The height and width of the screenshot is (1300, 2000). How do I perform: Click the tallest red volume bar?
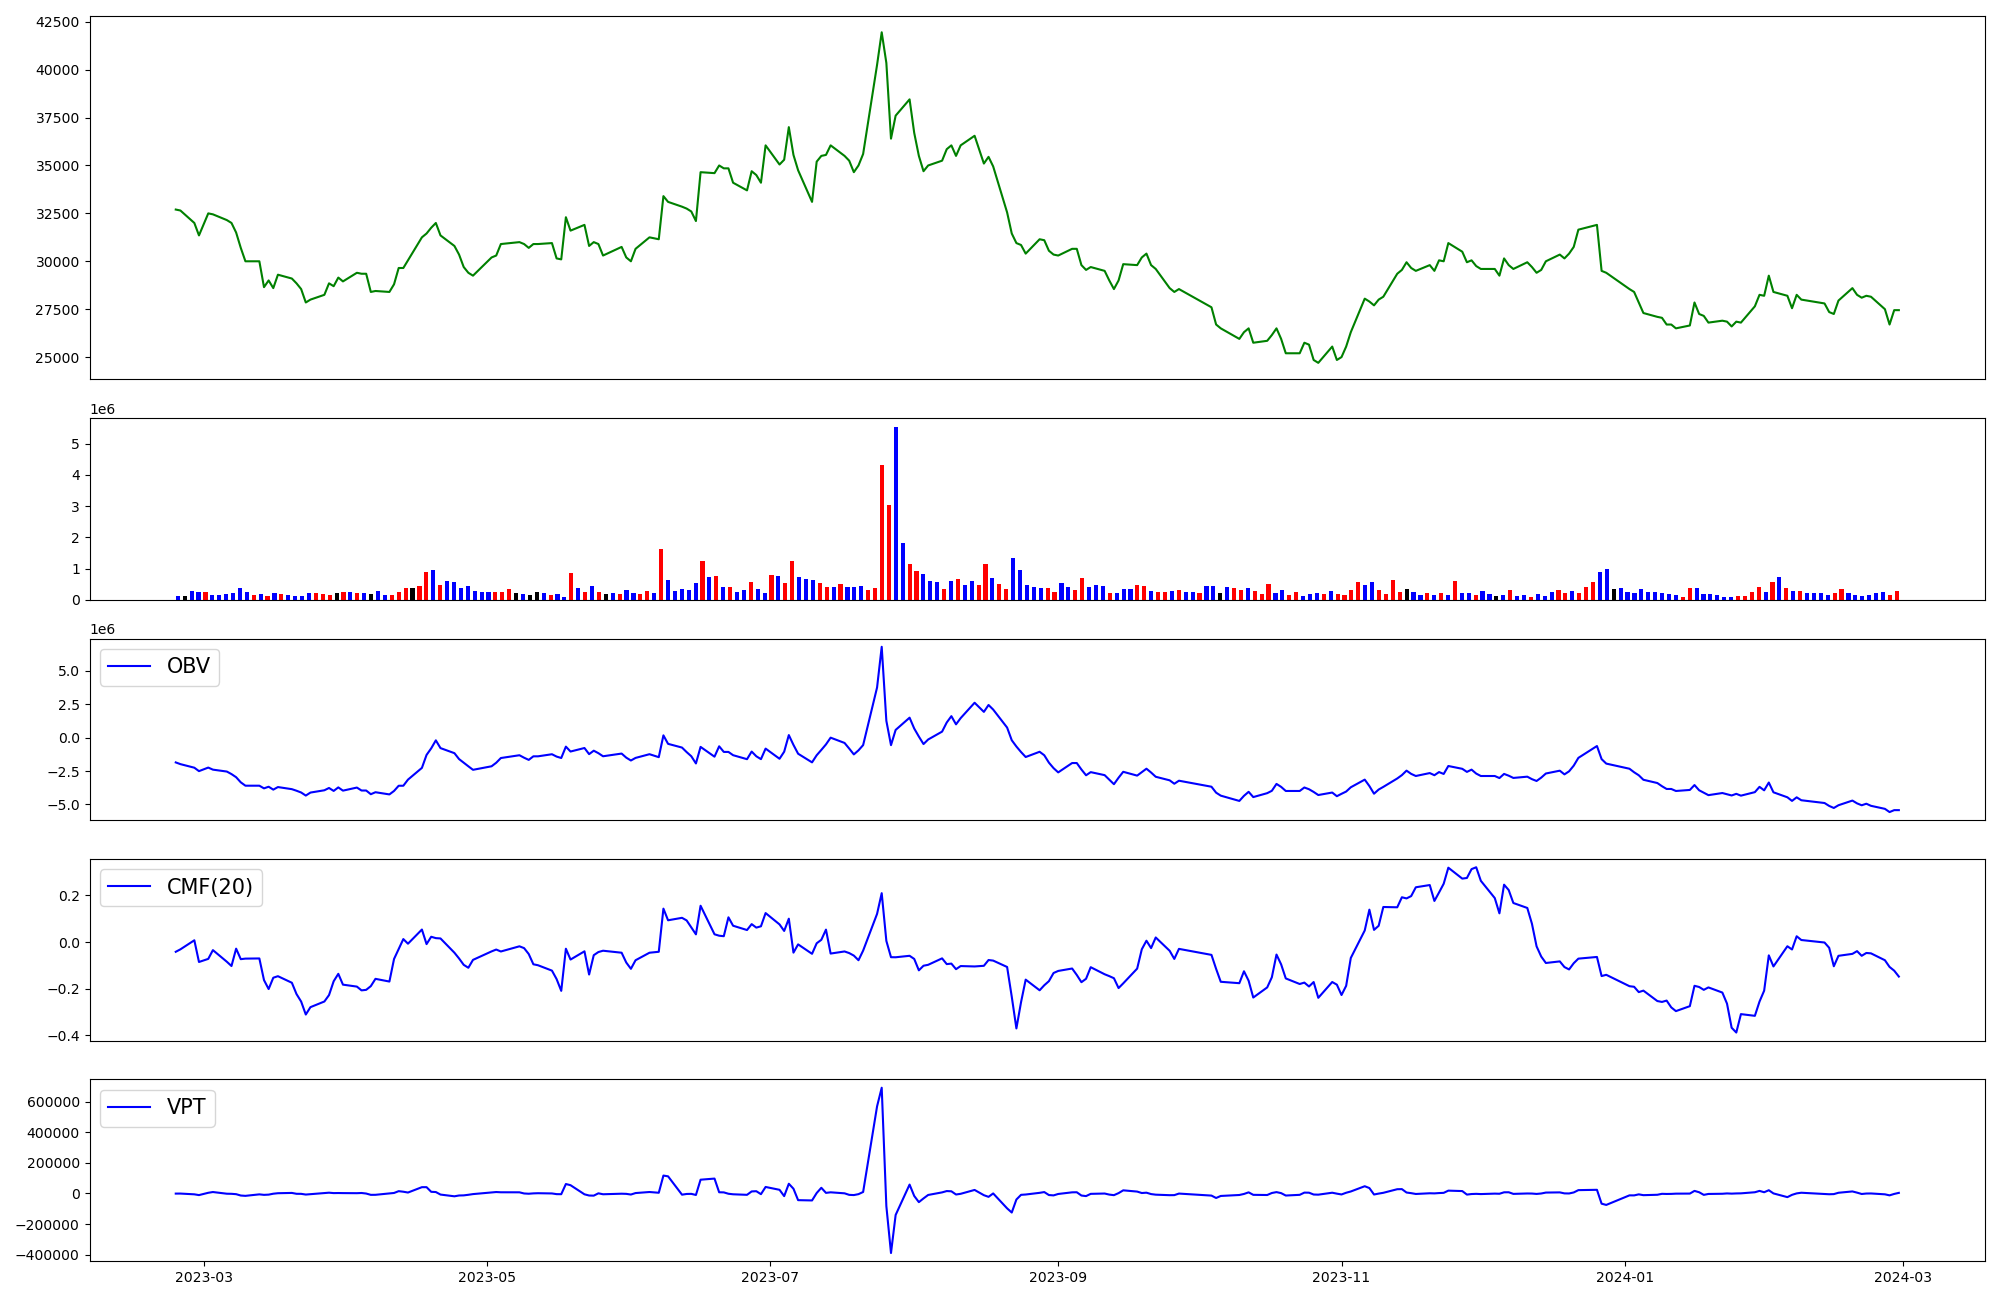(x=882, y=533)
